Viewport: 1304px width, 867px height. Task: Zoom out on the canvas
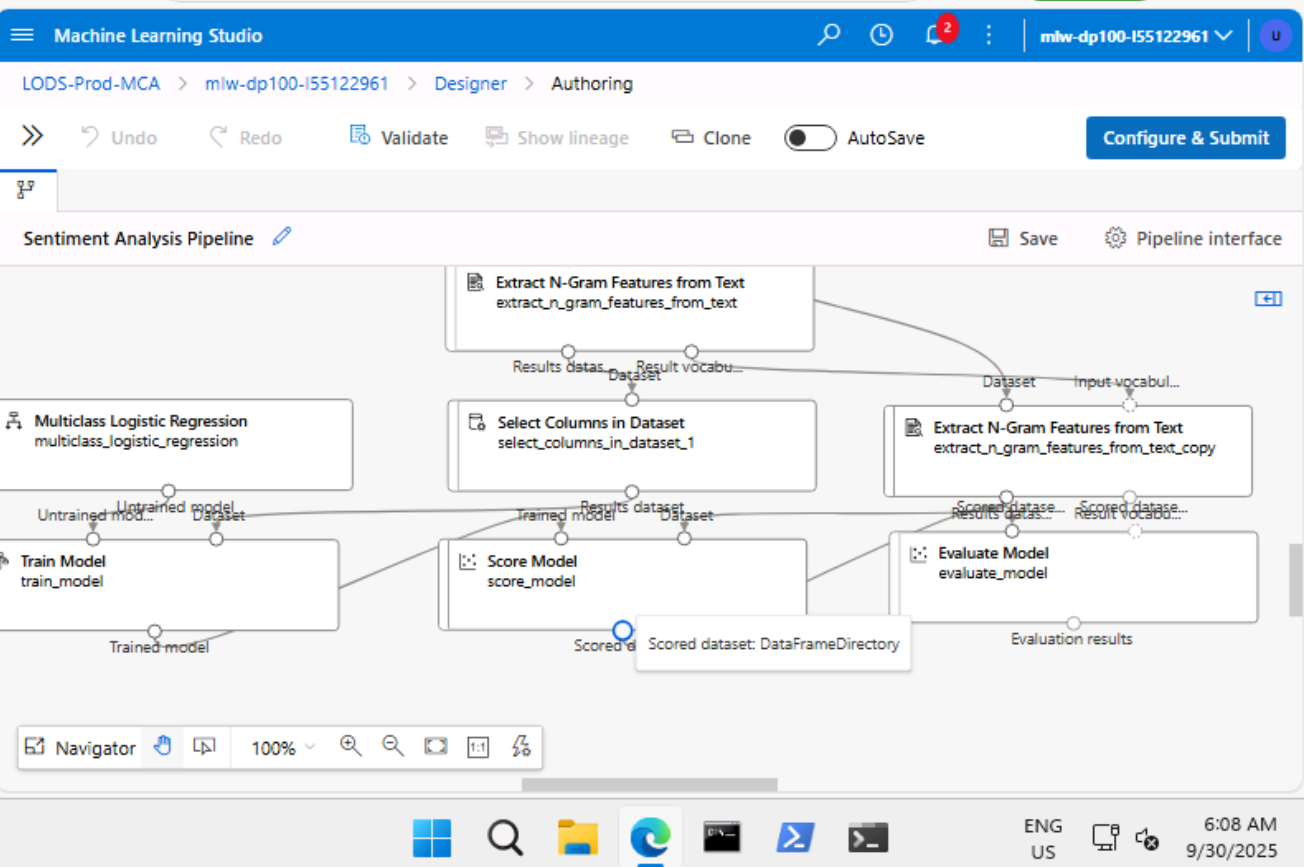[x=393, y=746]
